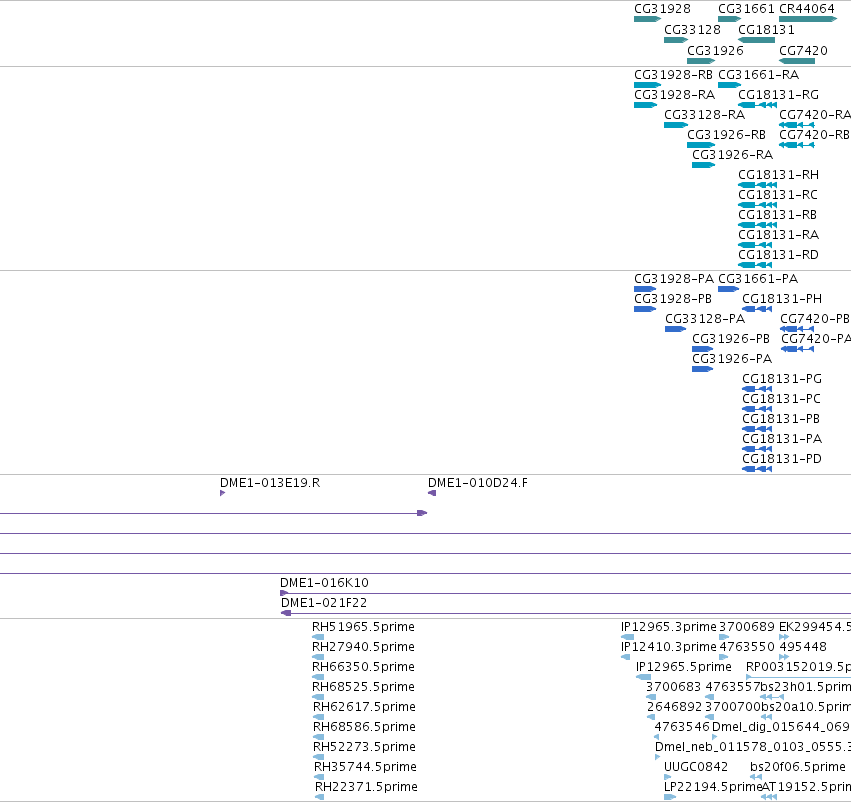Select EST RH68525.5prime
Viewport: 851px width, 802px height.
363,687
